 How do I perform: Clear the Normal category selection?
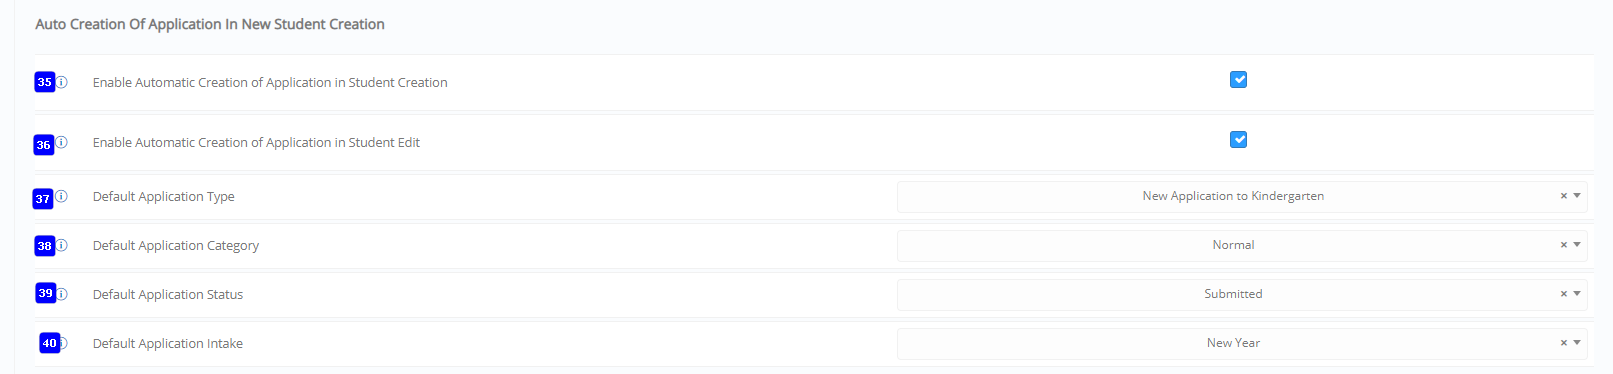pyautogui.click(x=1564, y=245)
